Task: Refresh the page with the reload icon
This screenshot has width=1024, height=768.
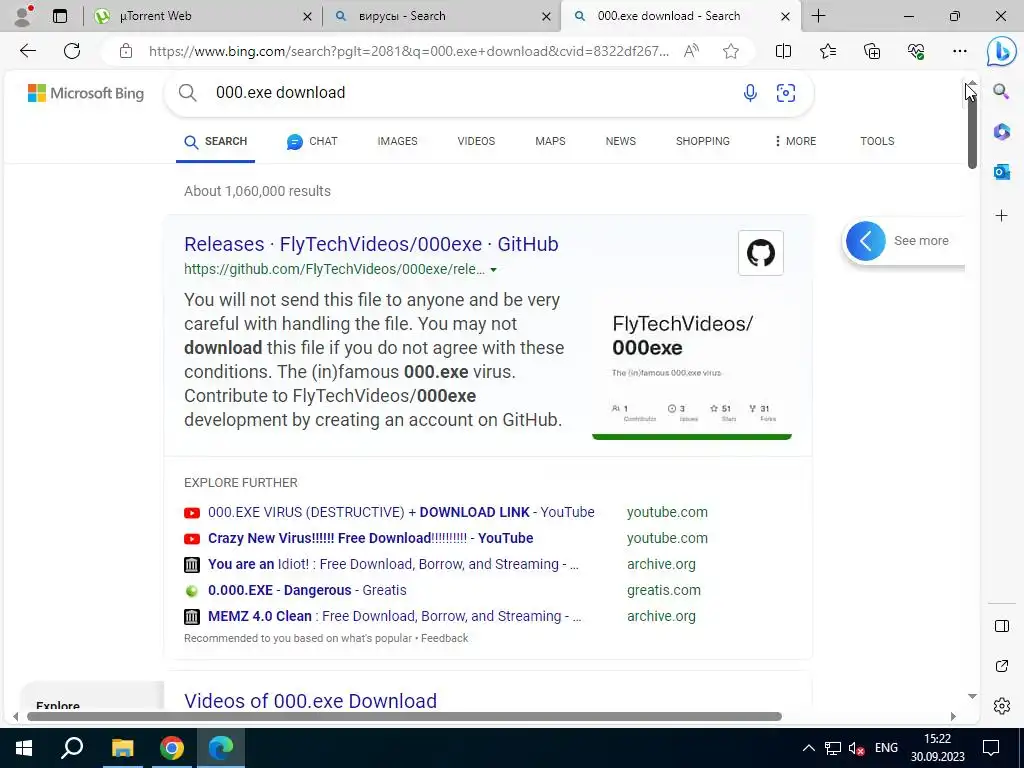Action: pos(72,51)
